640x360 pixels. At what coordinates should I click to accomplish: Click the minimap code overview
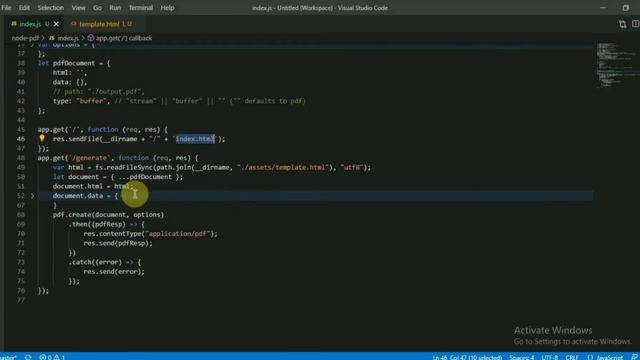[617, 65]
